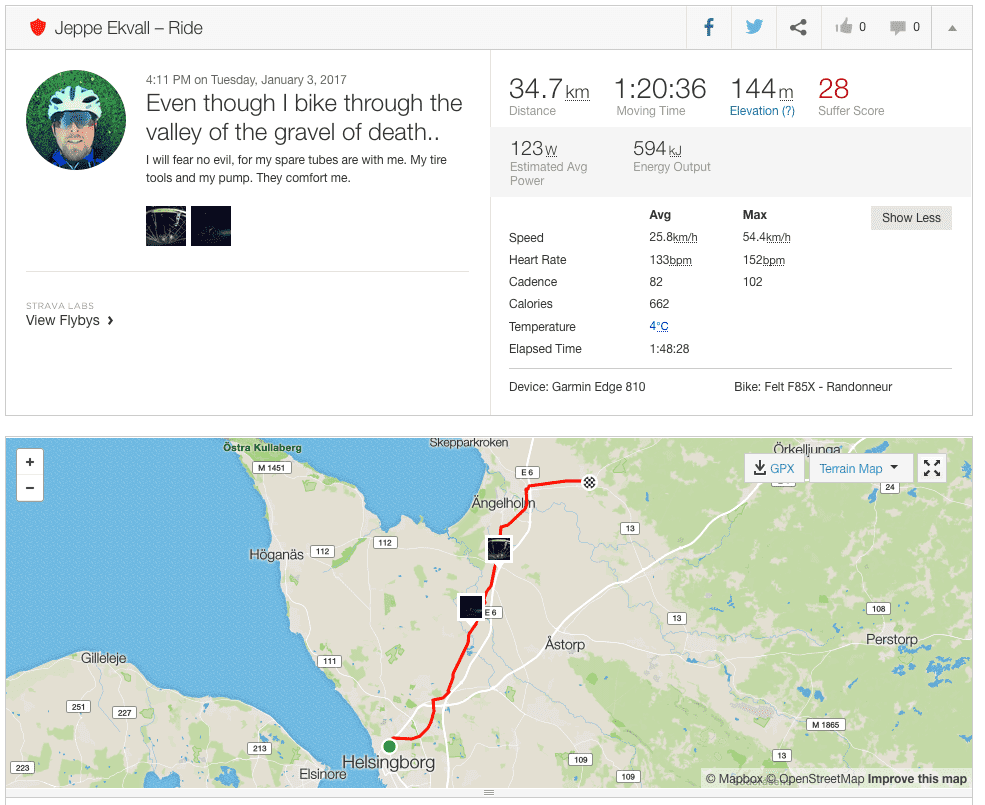Open first ride photo thumbnail
The image size is (985, 805).
tap(166, 226)
